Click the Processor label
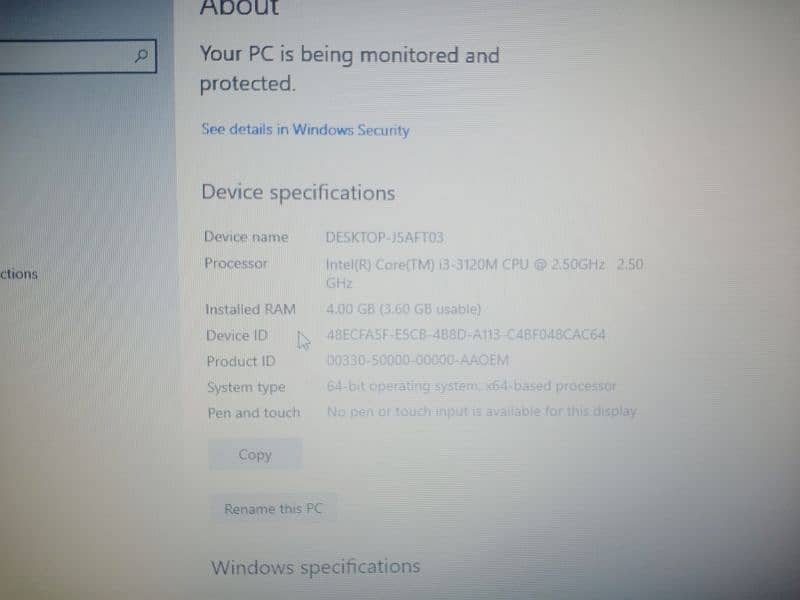 coord(236,263)
